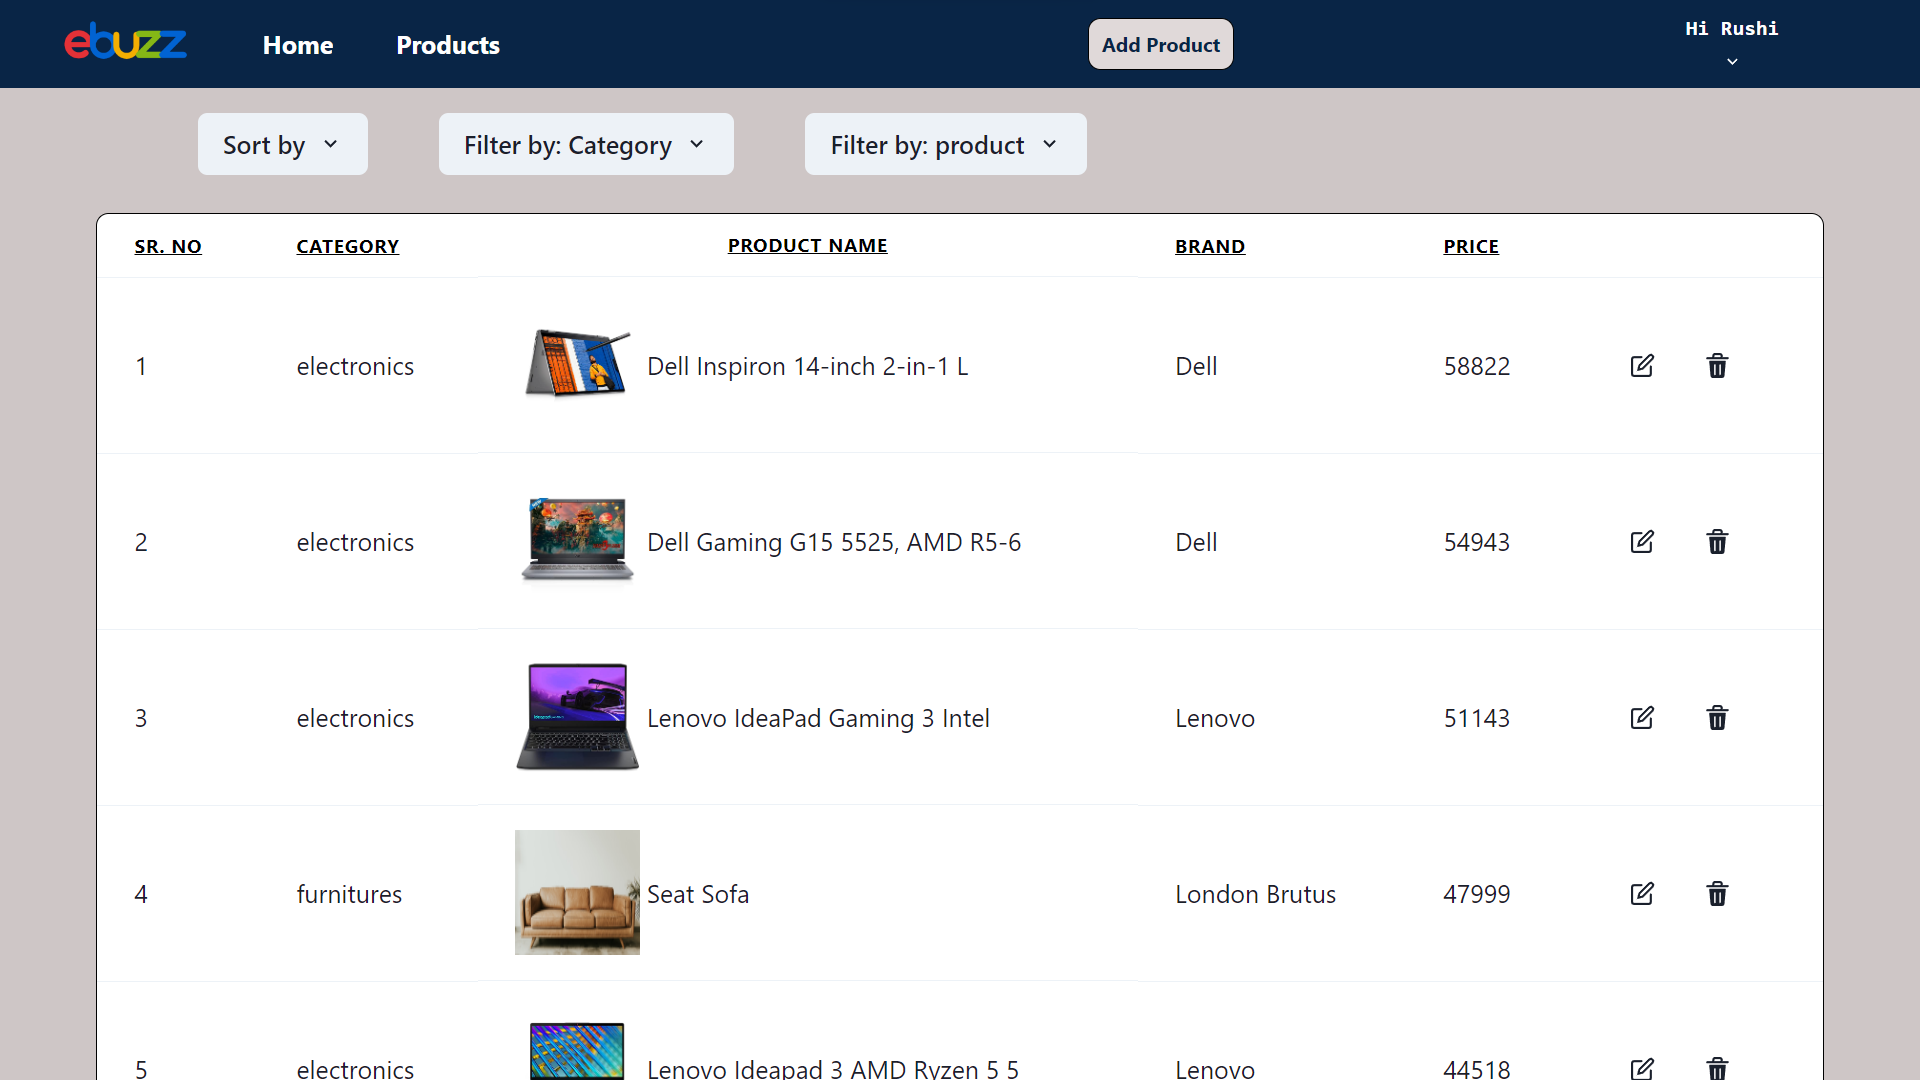1920x1080 pixels.
Task: Edit the Dell Gaming G15 product
Action: coord(1642,542)
